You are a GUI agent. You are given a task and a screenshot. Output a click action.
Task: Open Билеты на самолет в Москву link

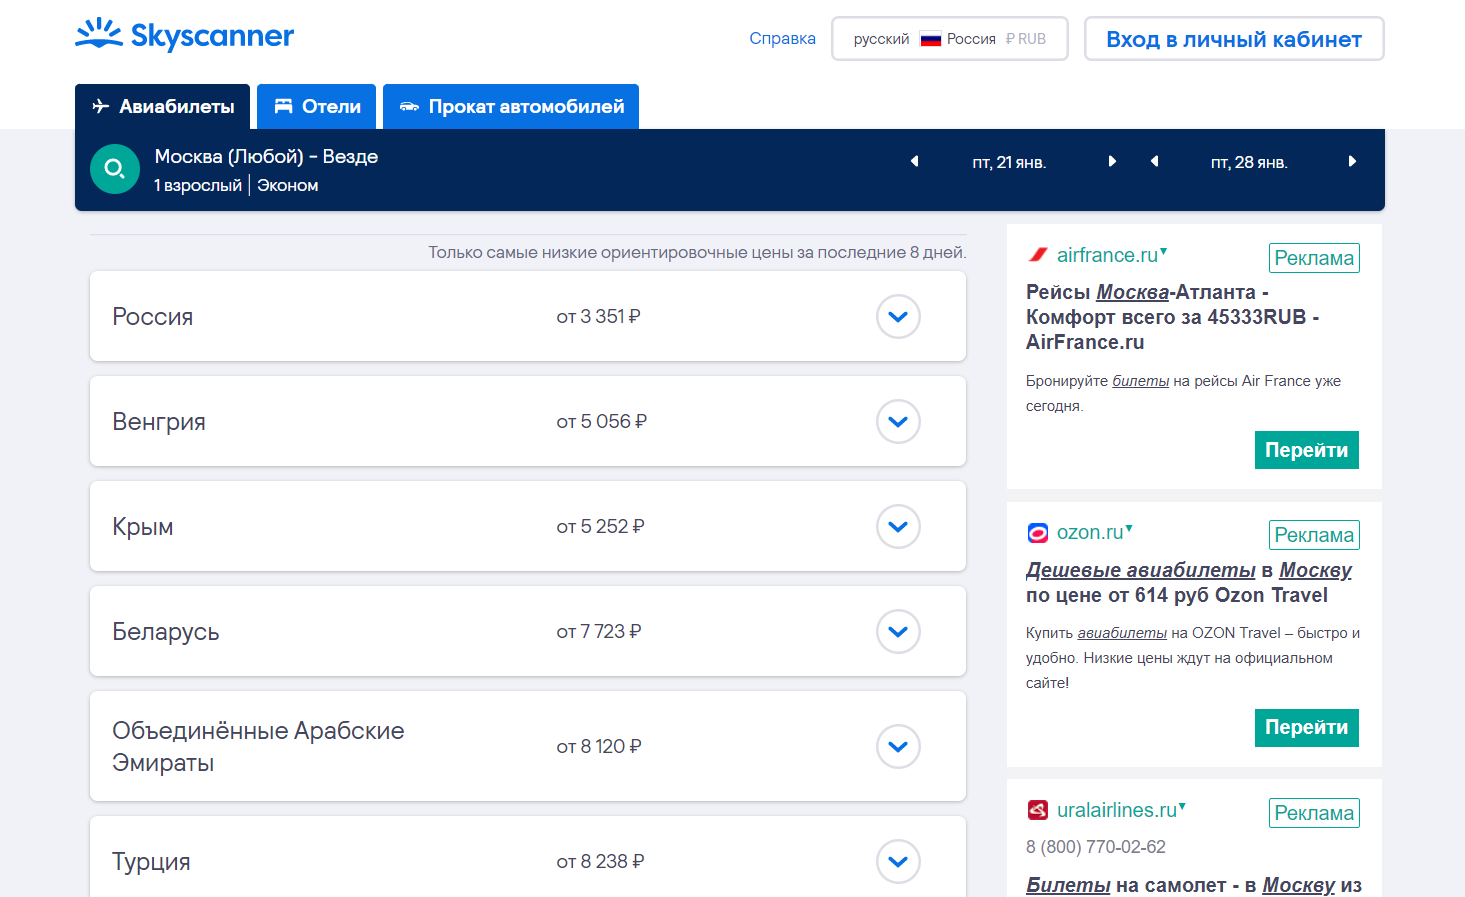point(1194,885)
